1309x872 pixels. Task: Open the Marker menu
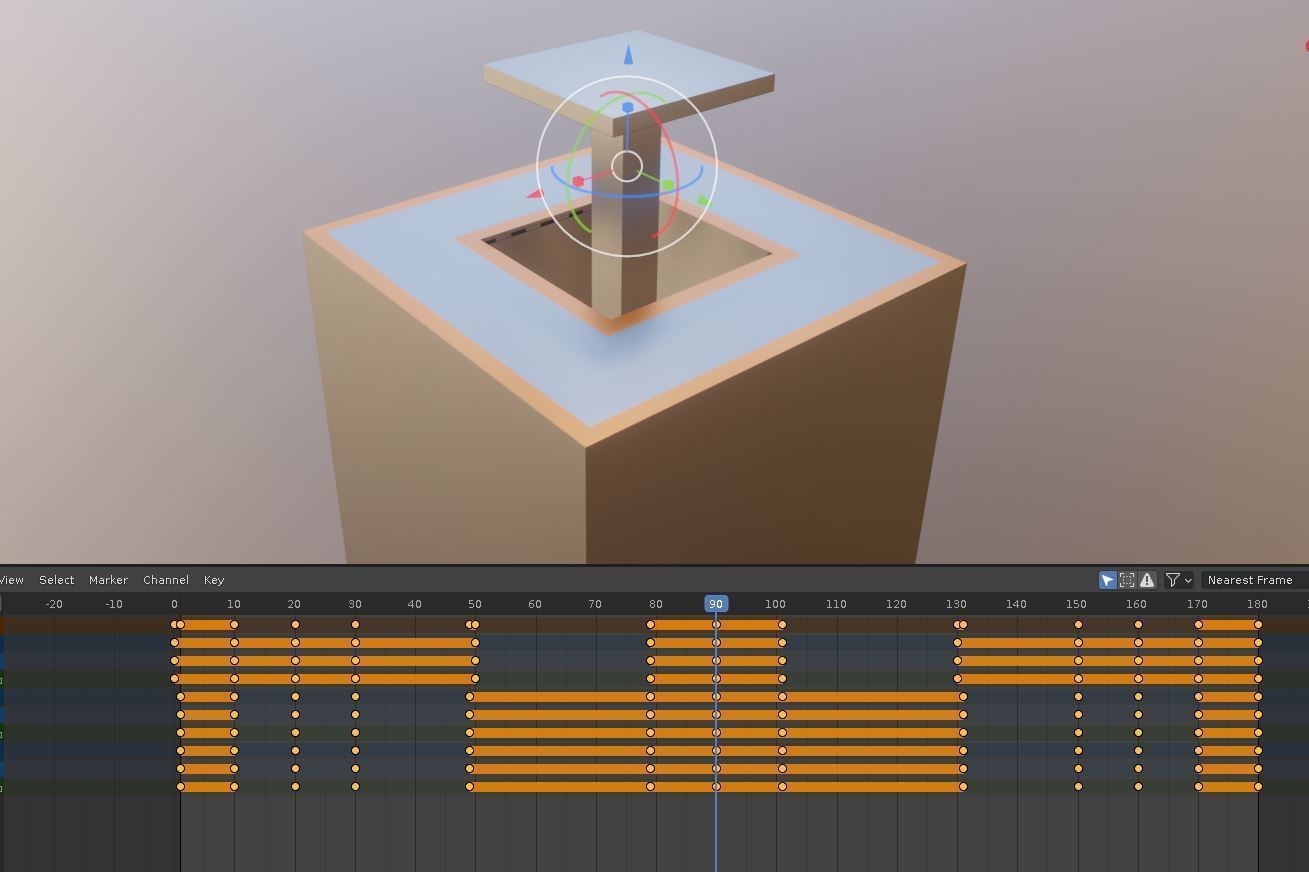pyautogui.click(x=108, y=580)
